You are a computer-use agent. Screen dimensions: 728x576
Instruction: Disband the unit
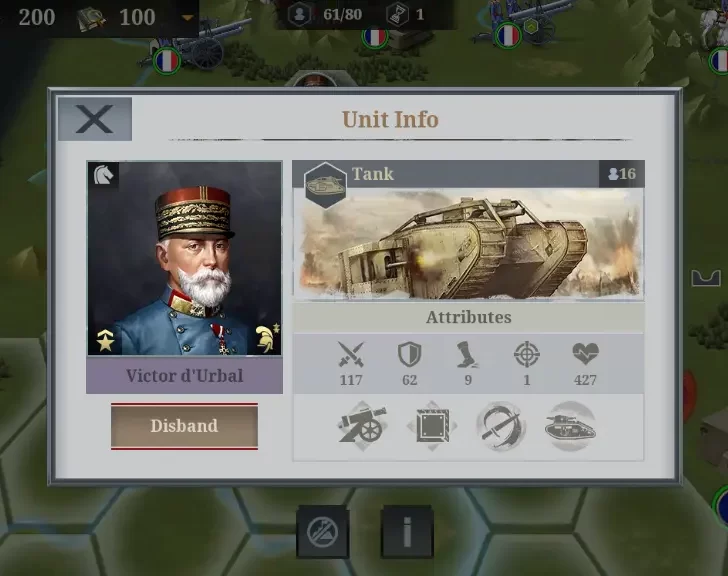click(x=184, y=426)
